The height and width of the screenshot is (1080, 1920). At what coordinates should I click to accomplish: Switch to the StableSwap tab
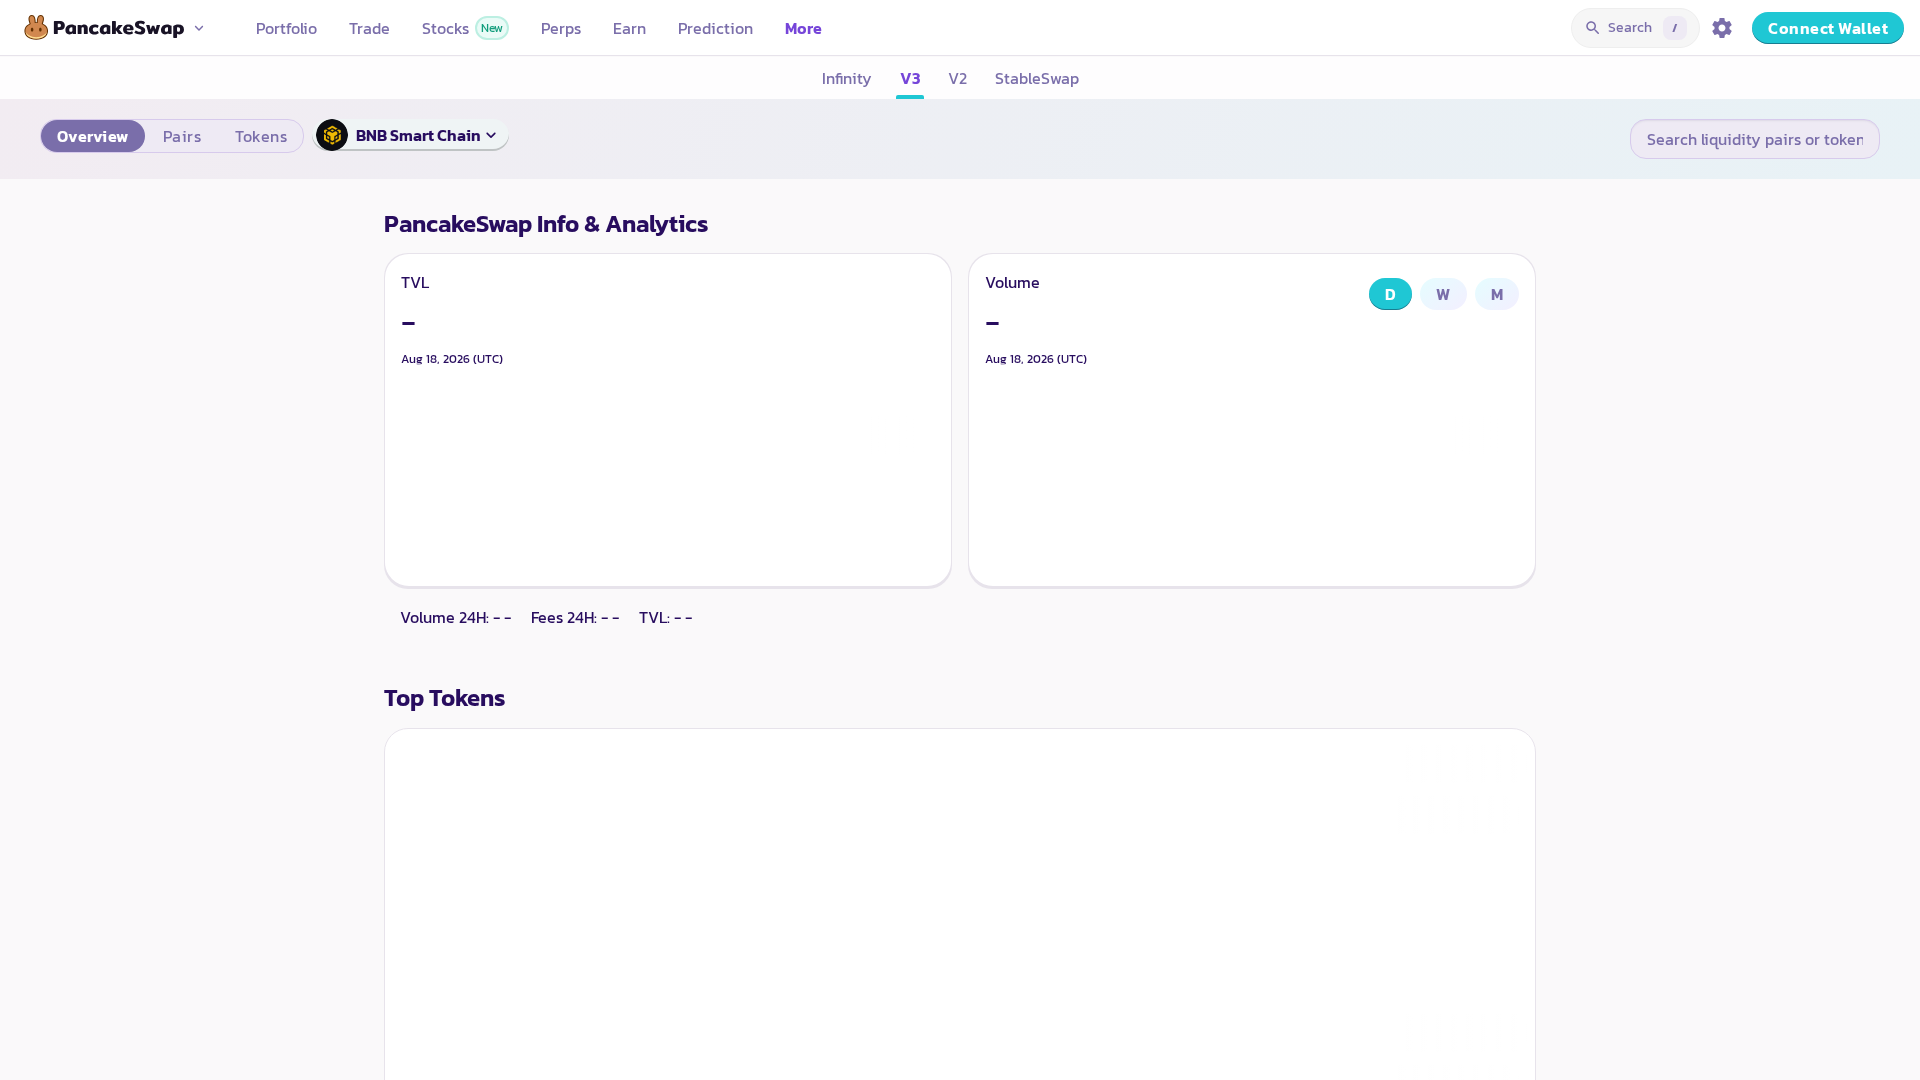coord(1037,78)
